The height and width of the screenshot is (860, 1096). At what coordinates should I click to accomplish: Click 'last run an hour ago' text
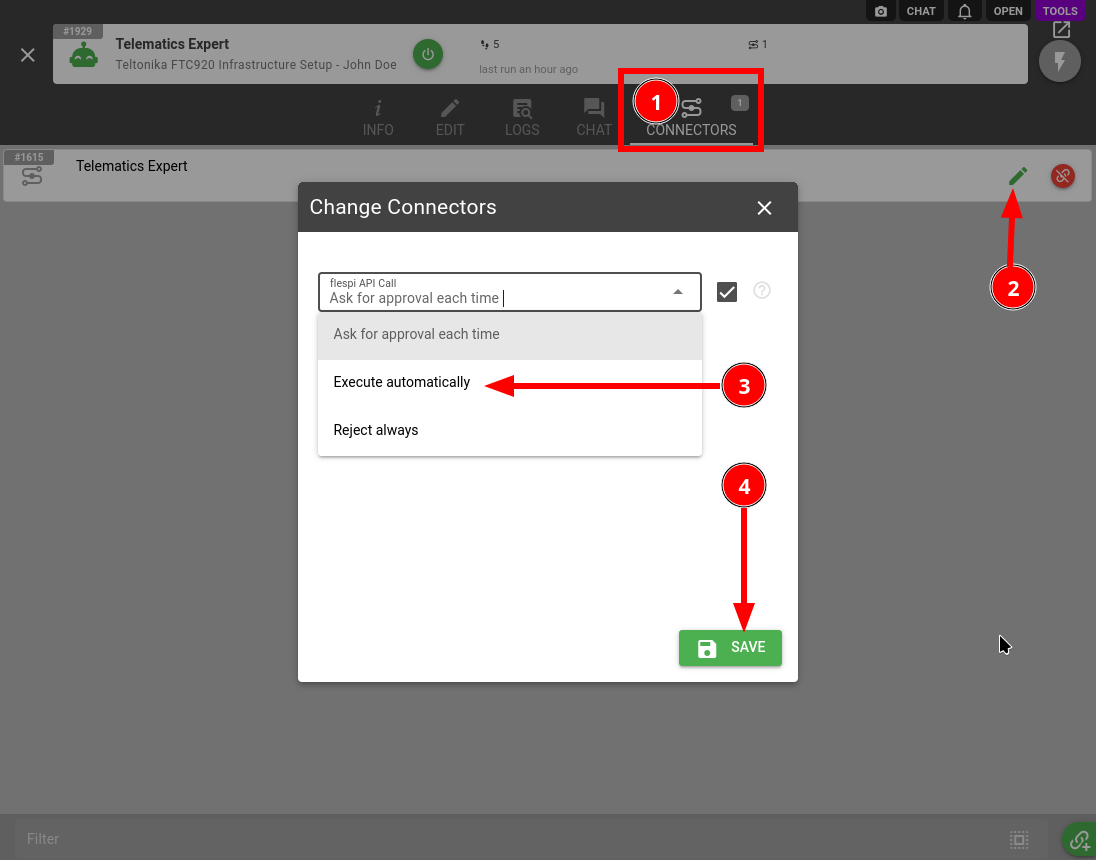(528, 69)
